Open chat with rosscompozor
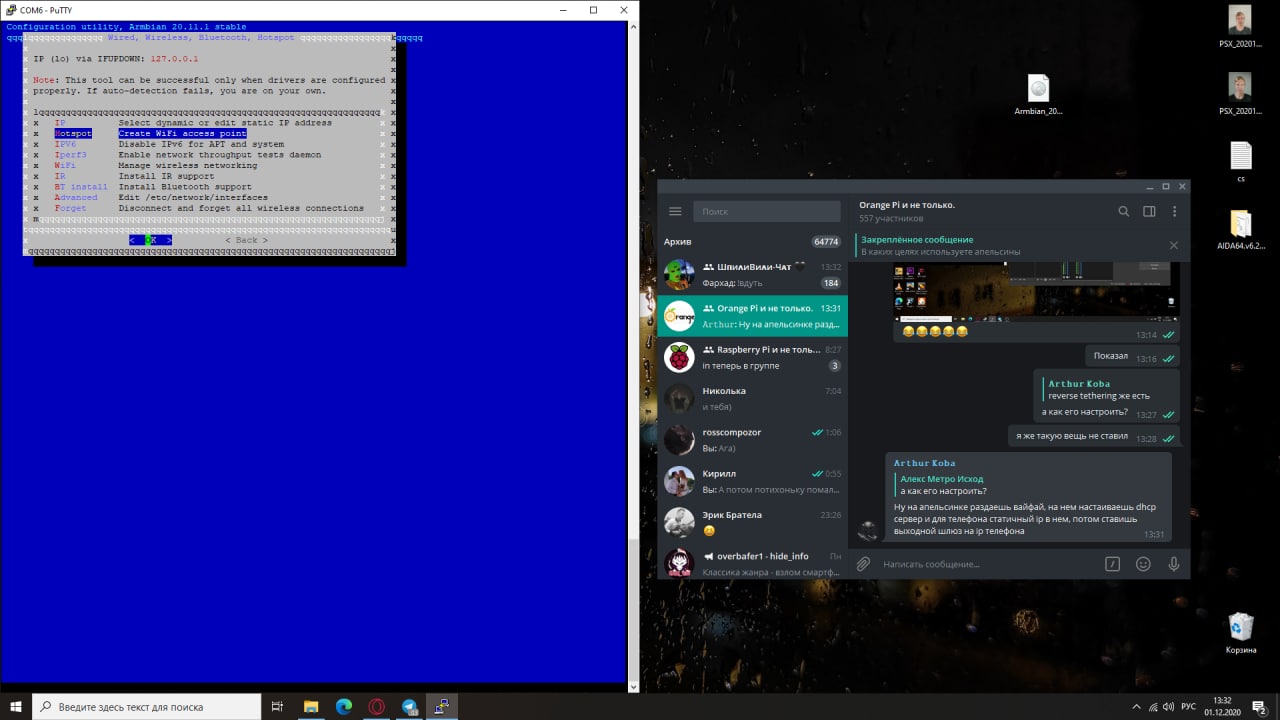 coord(753,439)
